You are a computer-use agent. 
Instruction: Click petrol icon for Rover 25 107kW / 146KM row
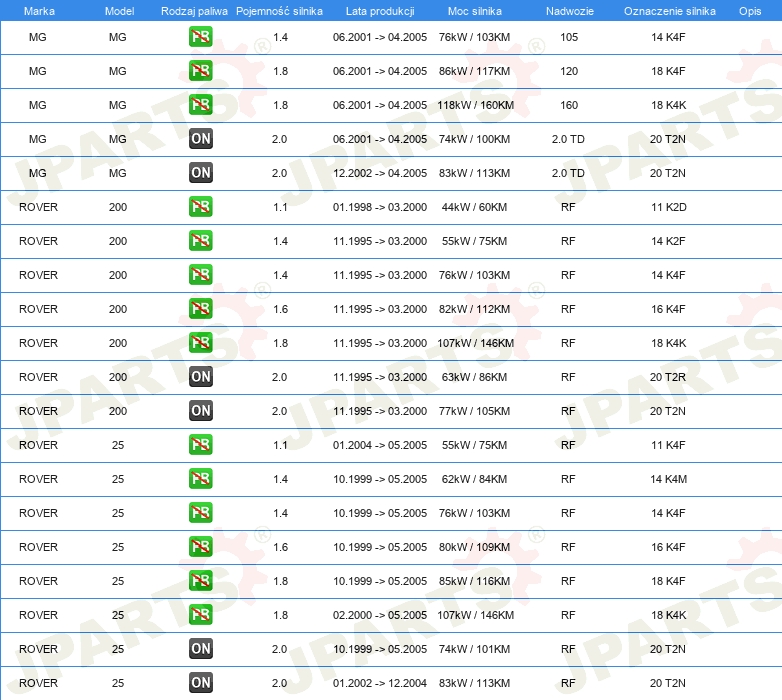pos(200,615)
